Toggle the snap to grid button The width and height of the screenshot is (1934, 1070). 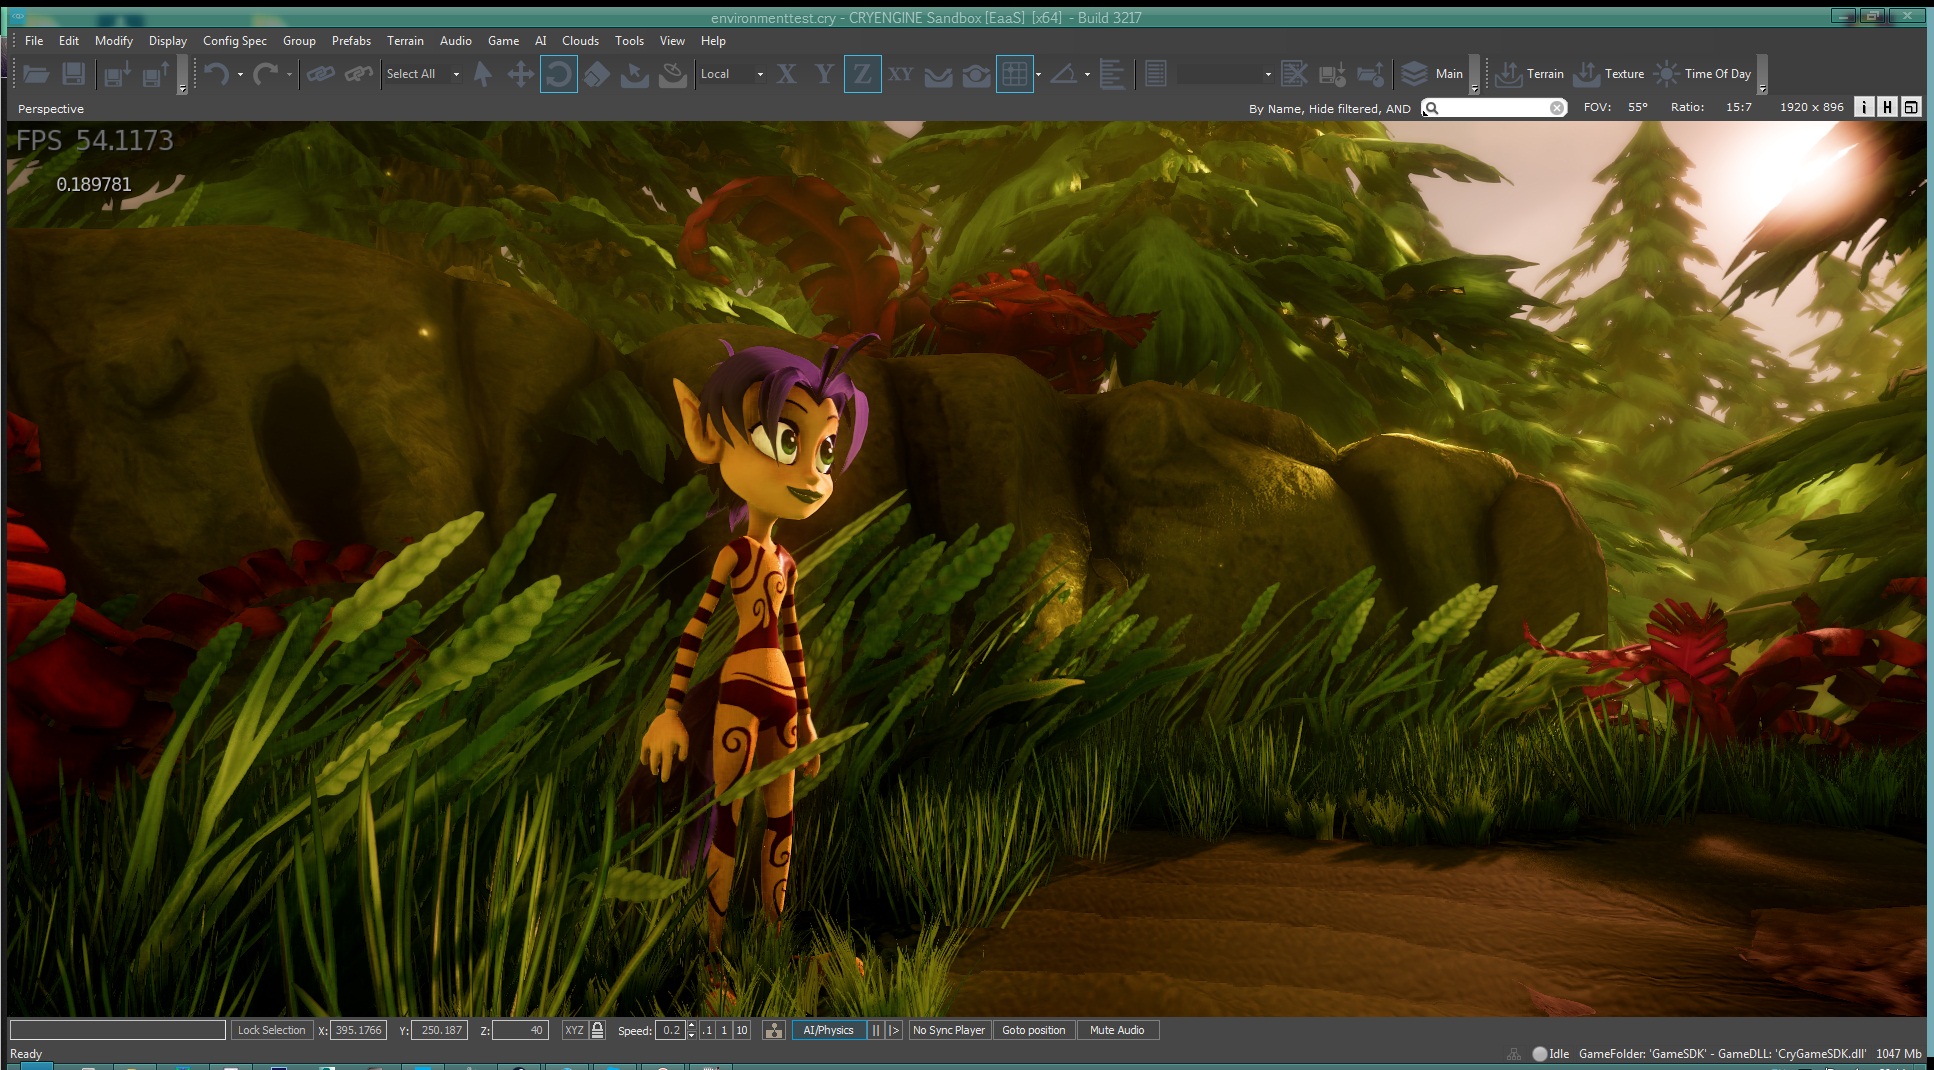pyautogui.click(x=1014, y=74)
